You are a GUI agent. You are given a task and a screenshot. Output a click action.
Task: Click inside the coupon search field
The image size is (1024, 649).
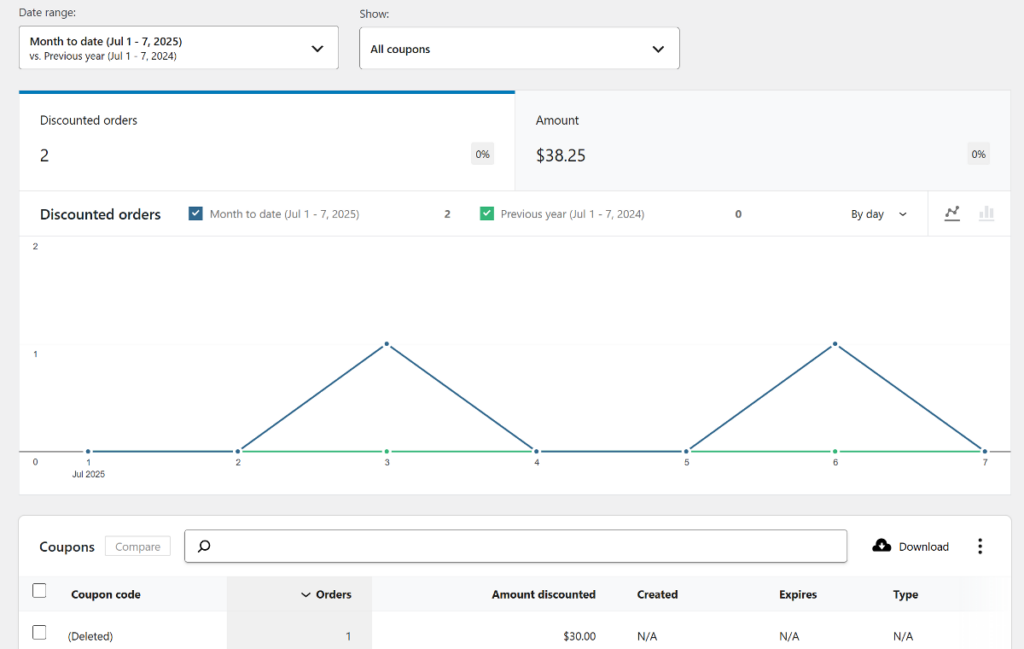pyautogui.click(x=500, y=546)
